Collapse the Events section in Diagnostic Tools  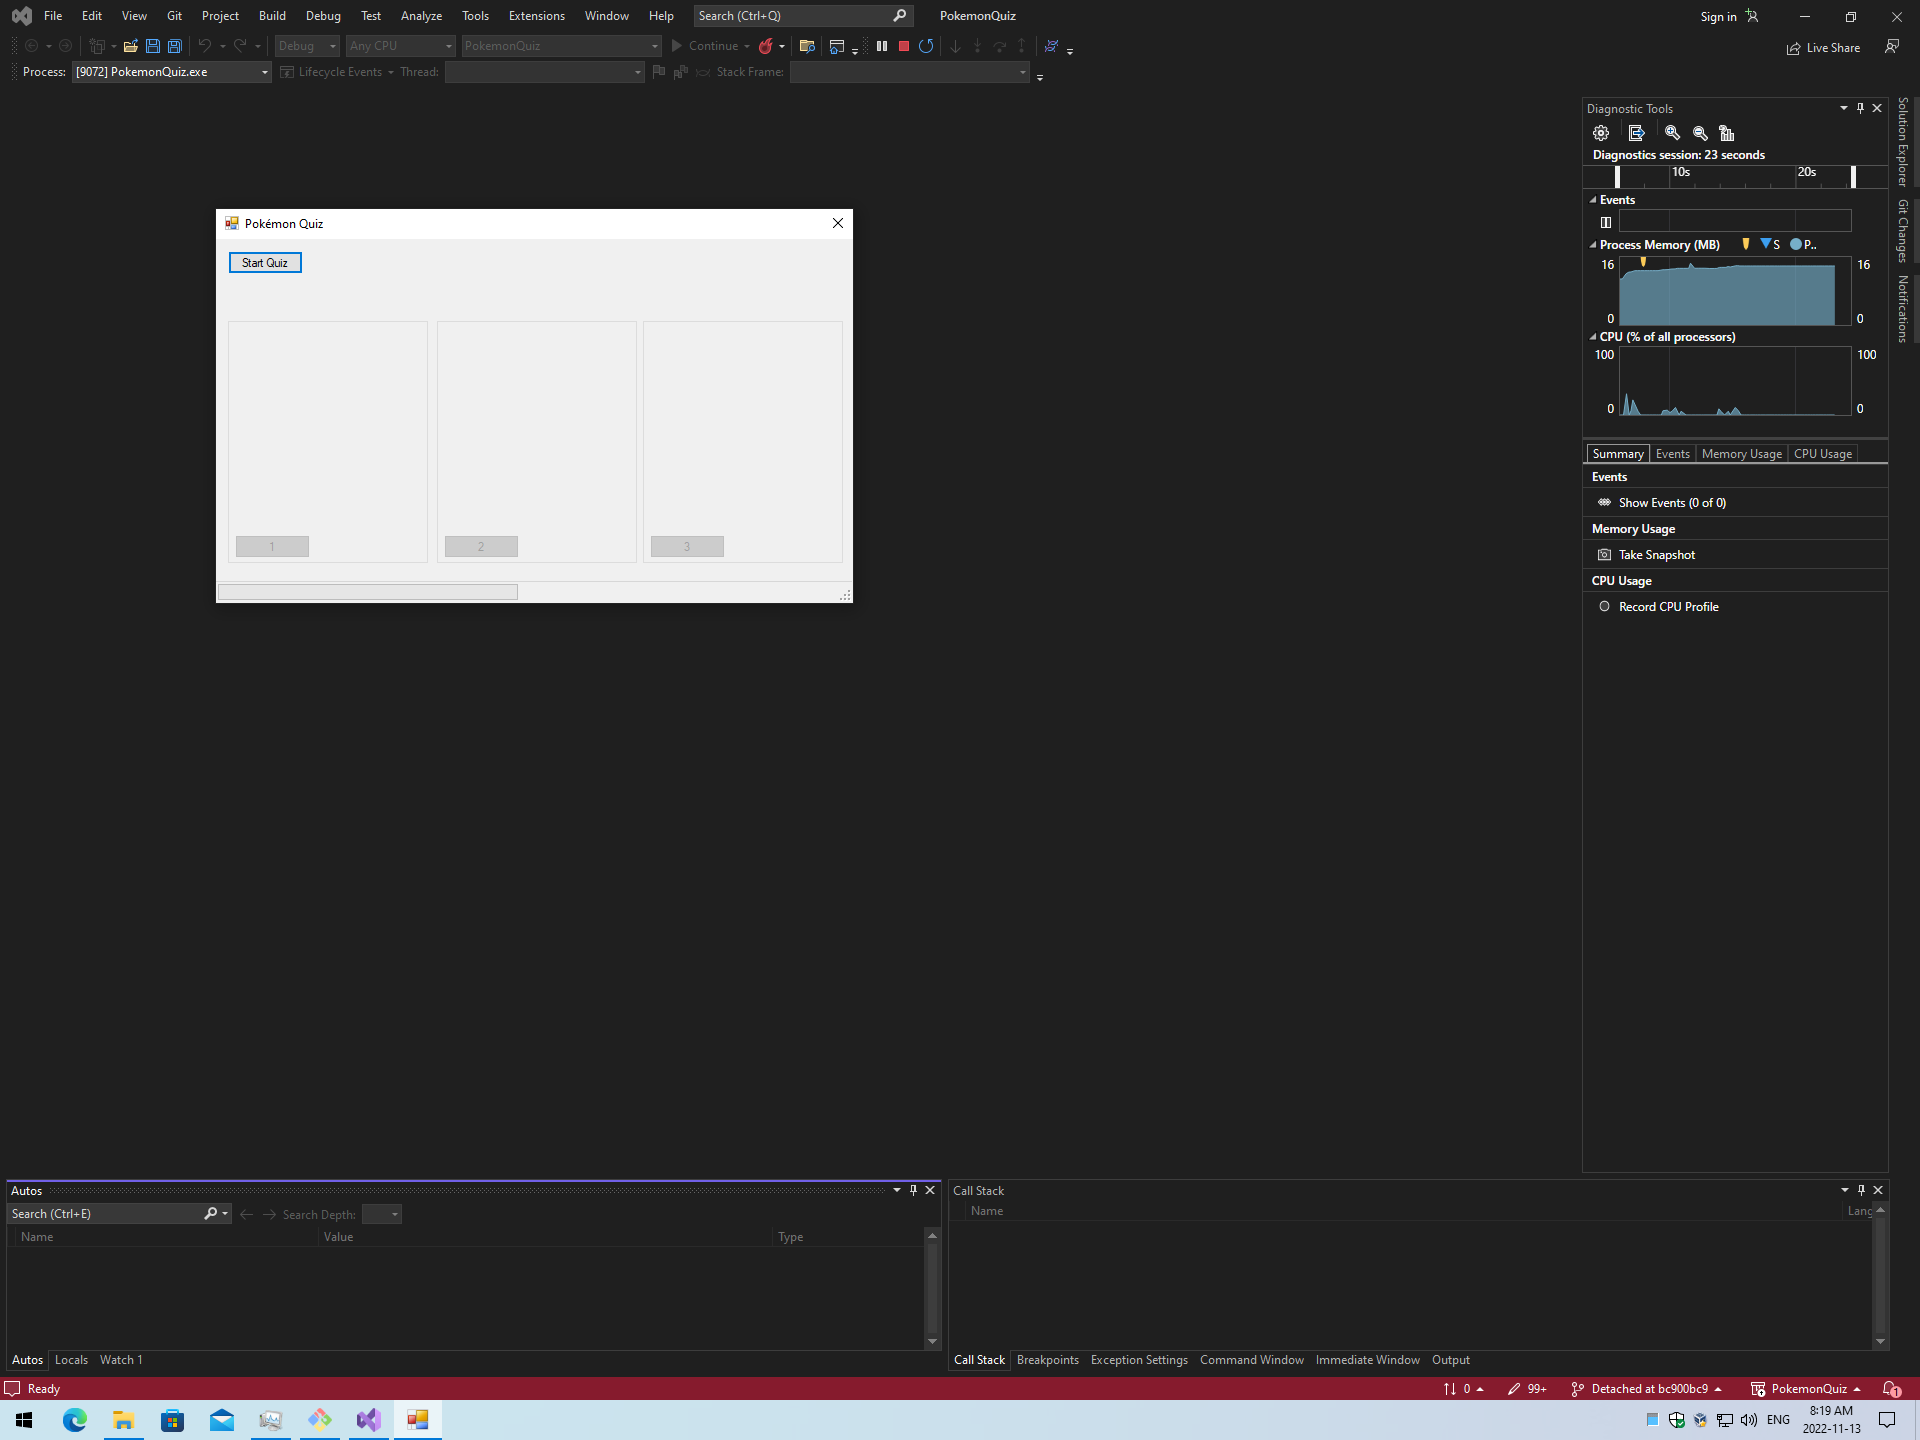click(1593, 200)
